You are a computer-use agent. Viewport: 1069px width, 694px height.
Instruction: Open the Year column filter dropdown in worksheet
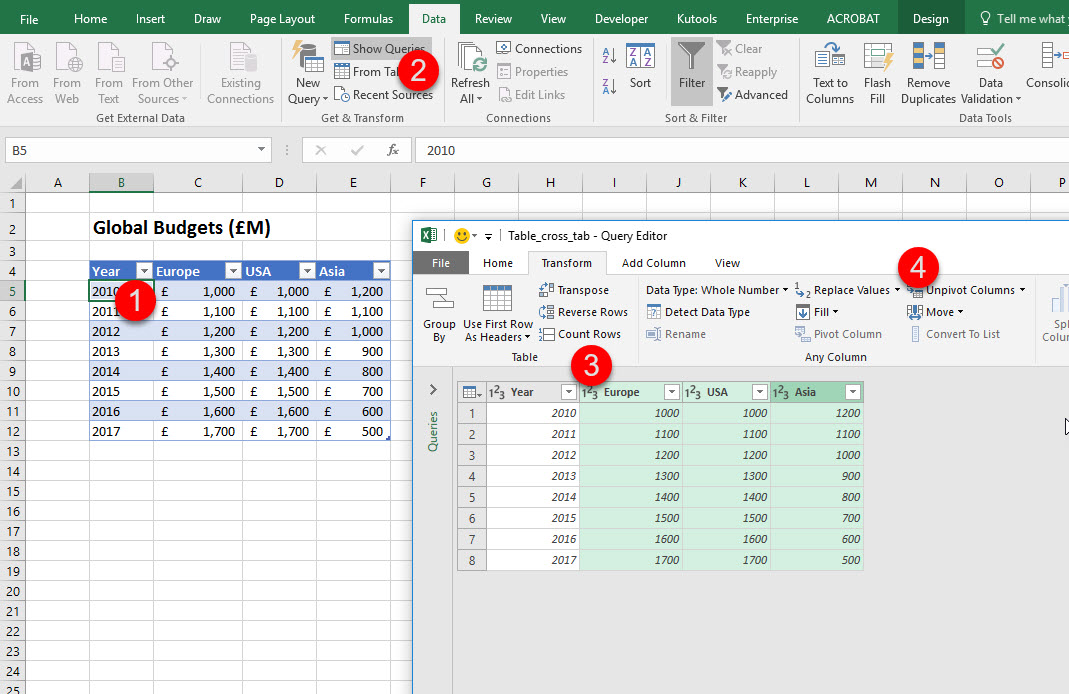click(x=143, y=271)
